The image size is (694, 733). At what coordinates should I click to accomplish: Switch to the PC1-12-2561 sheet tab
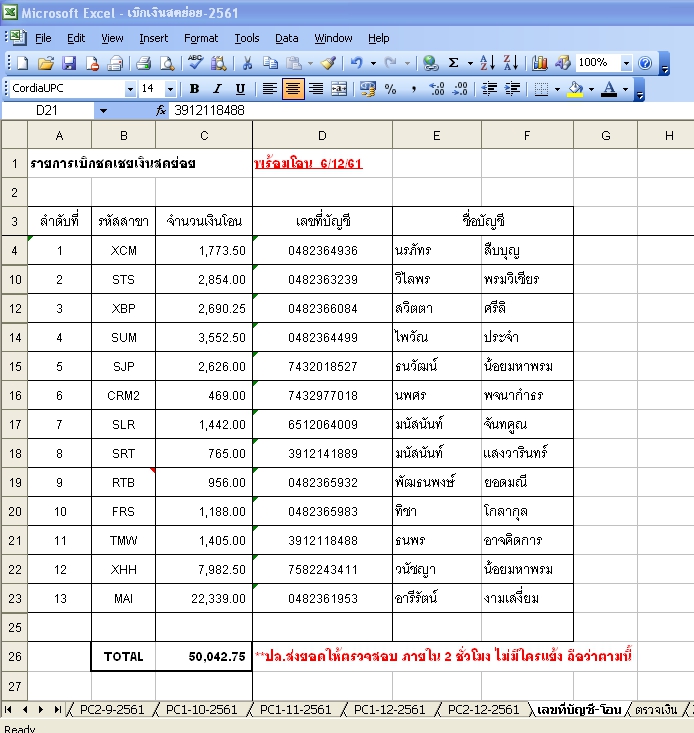(389, 710)
